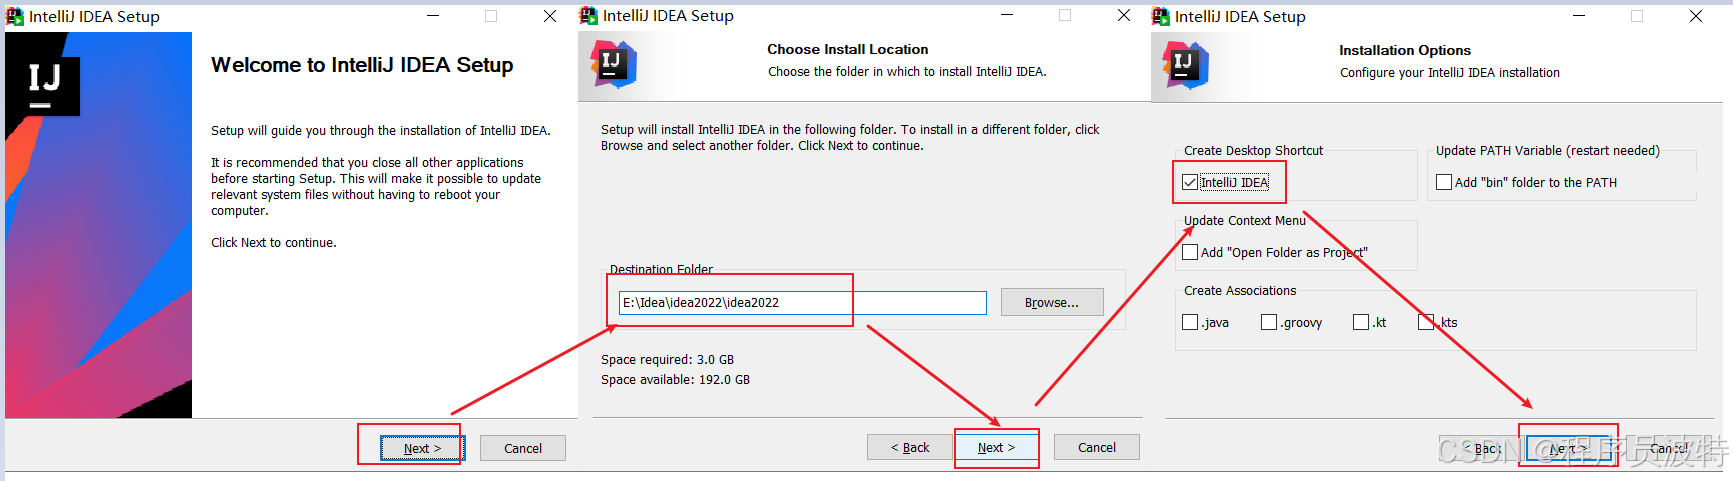Image resolution: width=1733 pixels, height=481 pixels.
Task: Associate .java files with IntelliJ IDEA
Action: click(x=1190, y=322)
